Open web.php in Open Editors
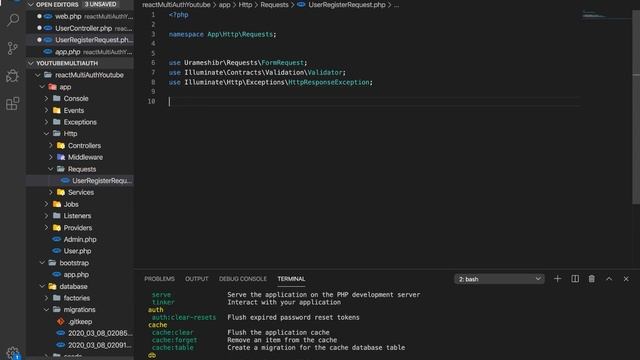Screen dimensions: 640x360 coord(68,16)
